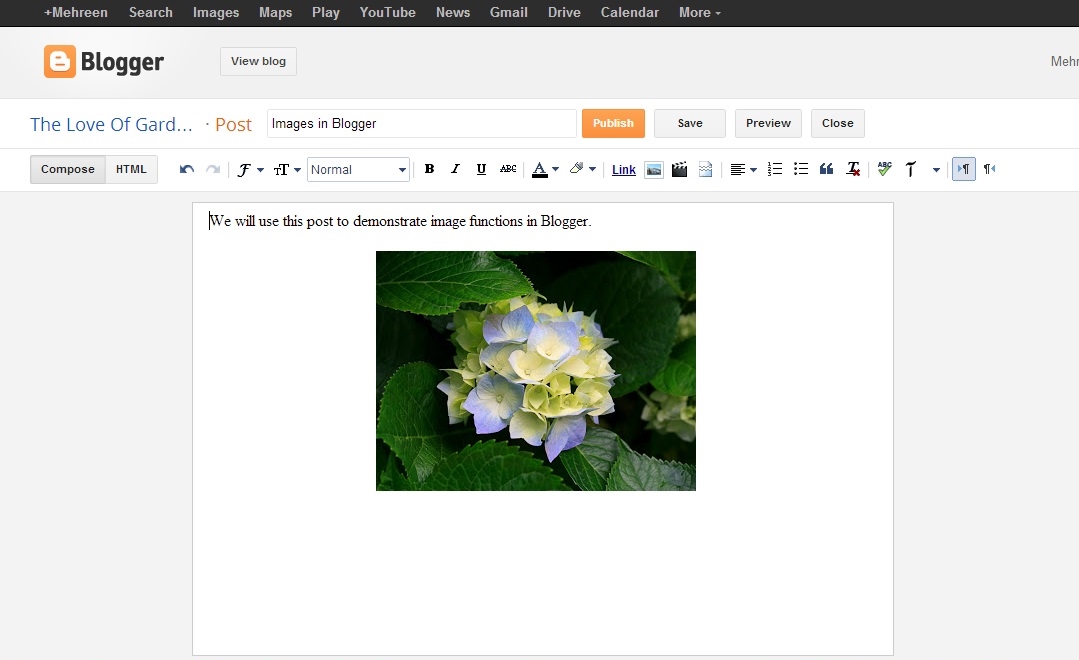
Task: Open Images in the Google bar
Action: coord(216,12)
